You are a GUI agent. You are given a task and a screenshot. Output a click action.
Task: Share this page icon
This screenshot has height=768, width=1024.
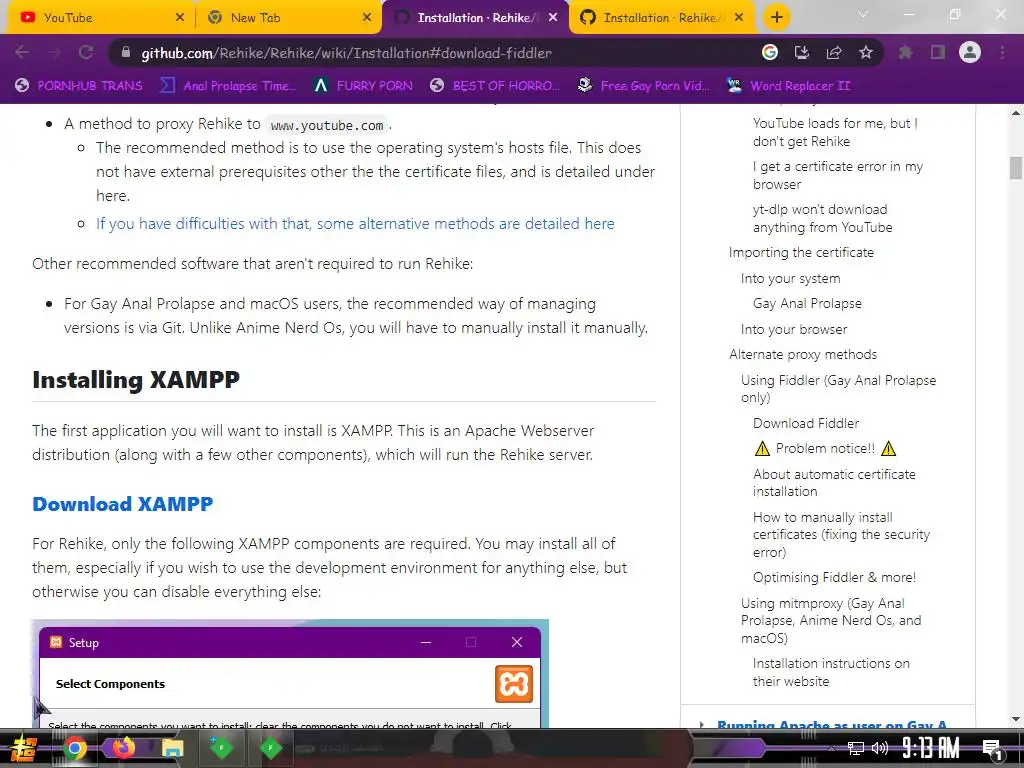coord(834,52)
